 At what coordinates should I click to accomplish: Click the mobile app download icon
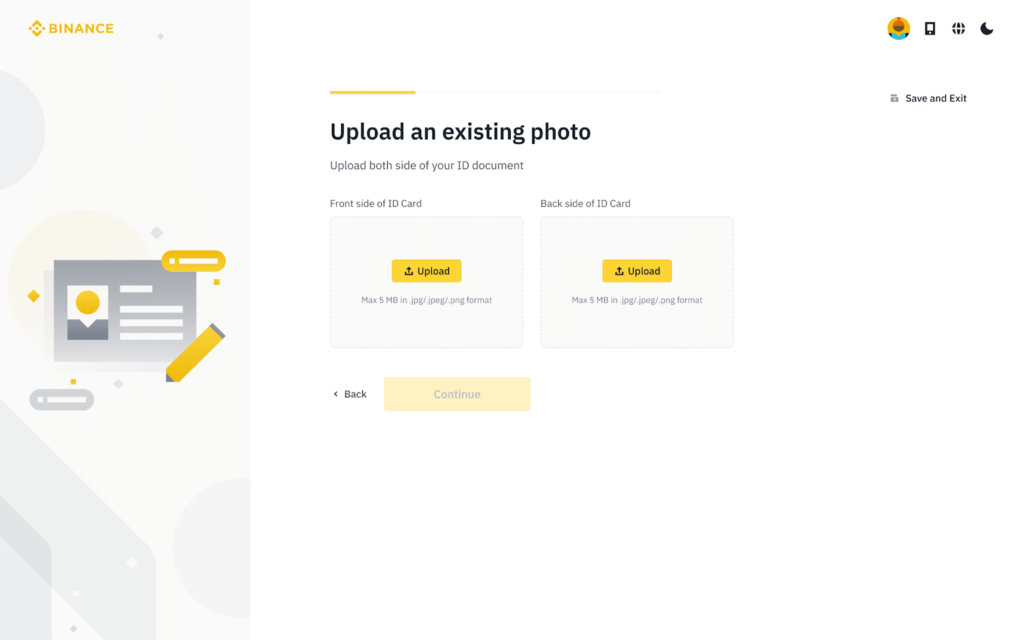(x=929, y=28)
